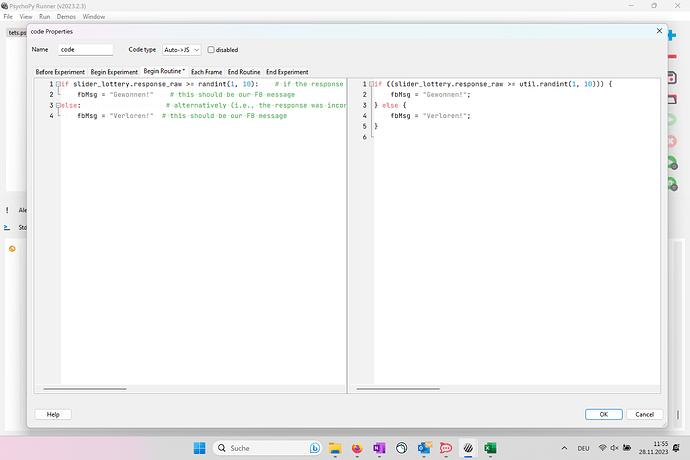Viewport: 690px width, 460px height.
Task: Click the JS line "} else {"
Action: [x=390, y=105]
